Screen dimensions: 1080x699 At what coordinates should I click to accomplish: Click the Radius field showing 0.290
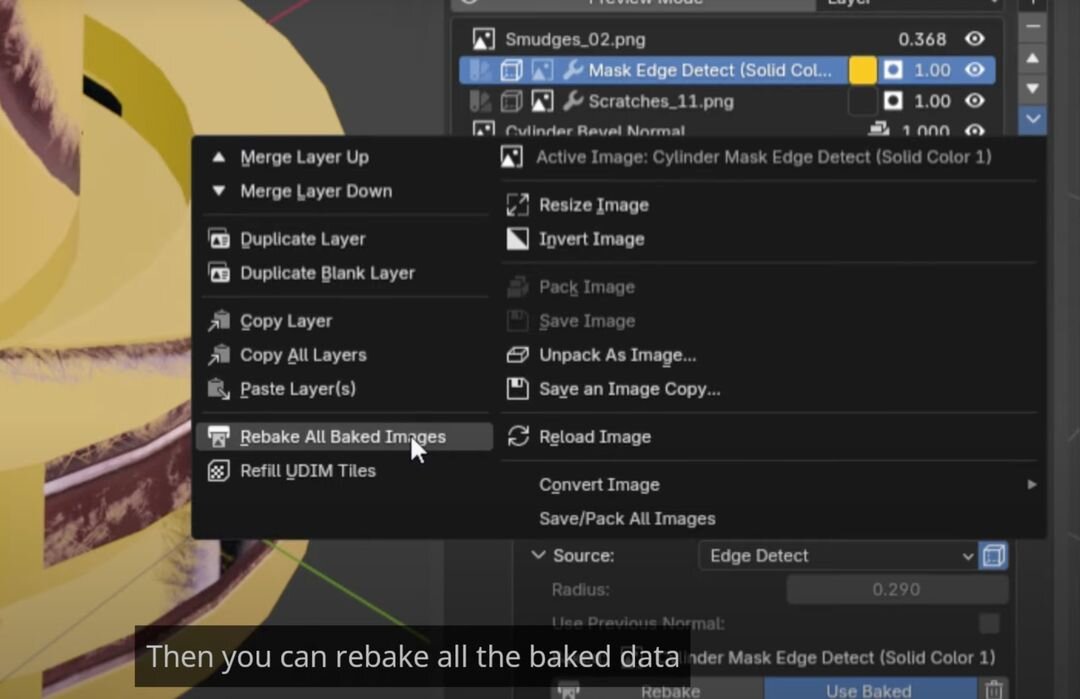pyautogui.click(x=897, y=590)
